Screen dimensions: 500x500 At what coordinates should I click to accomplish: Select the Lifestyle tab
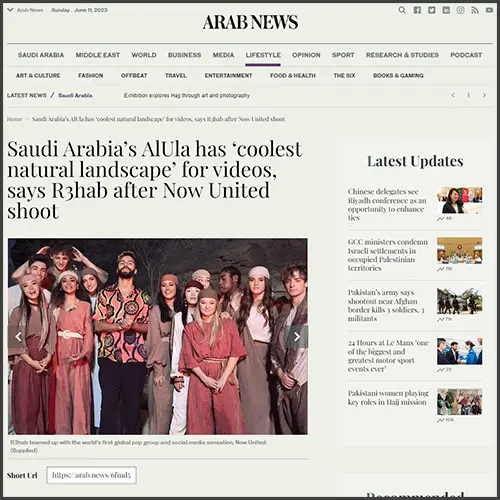pyautogui.click(x=263, y=55)
